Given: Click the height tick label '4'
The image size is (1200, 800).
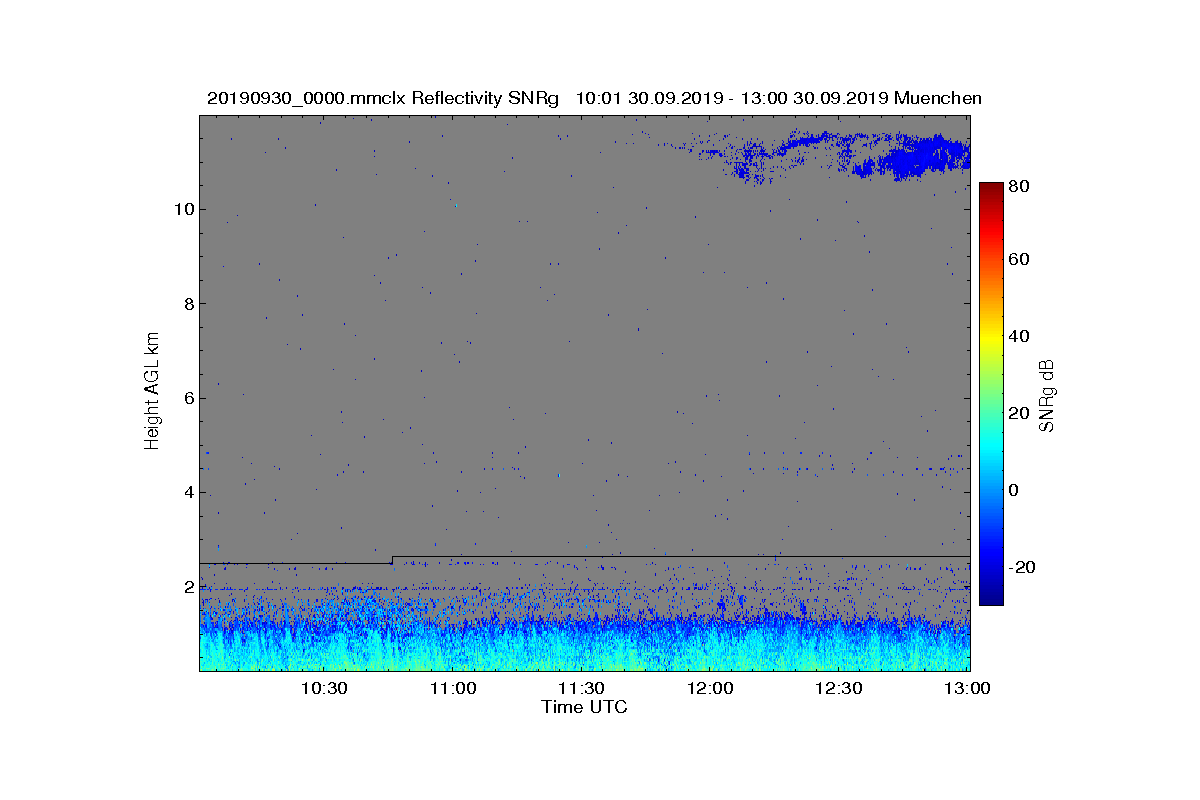Looking at the screenshot, I should (189, 492).
